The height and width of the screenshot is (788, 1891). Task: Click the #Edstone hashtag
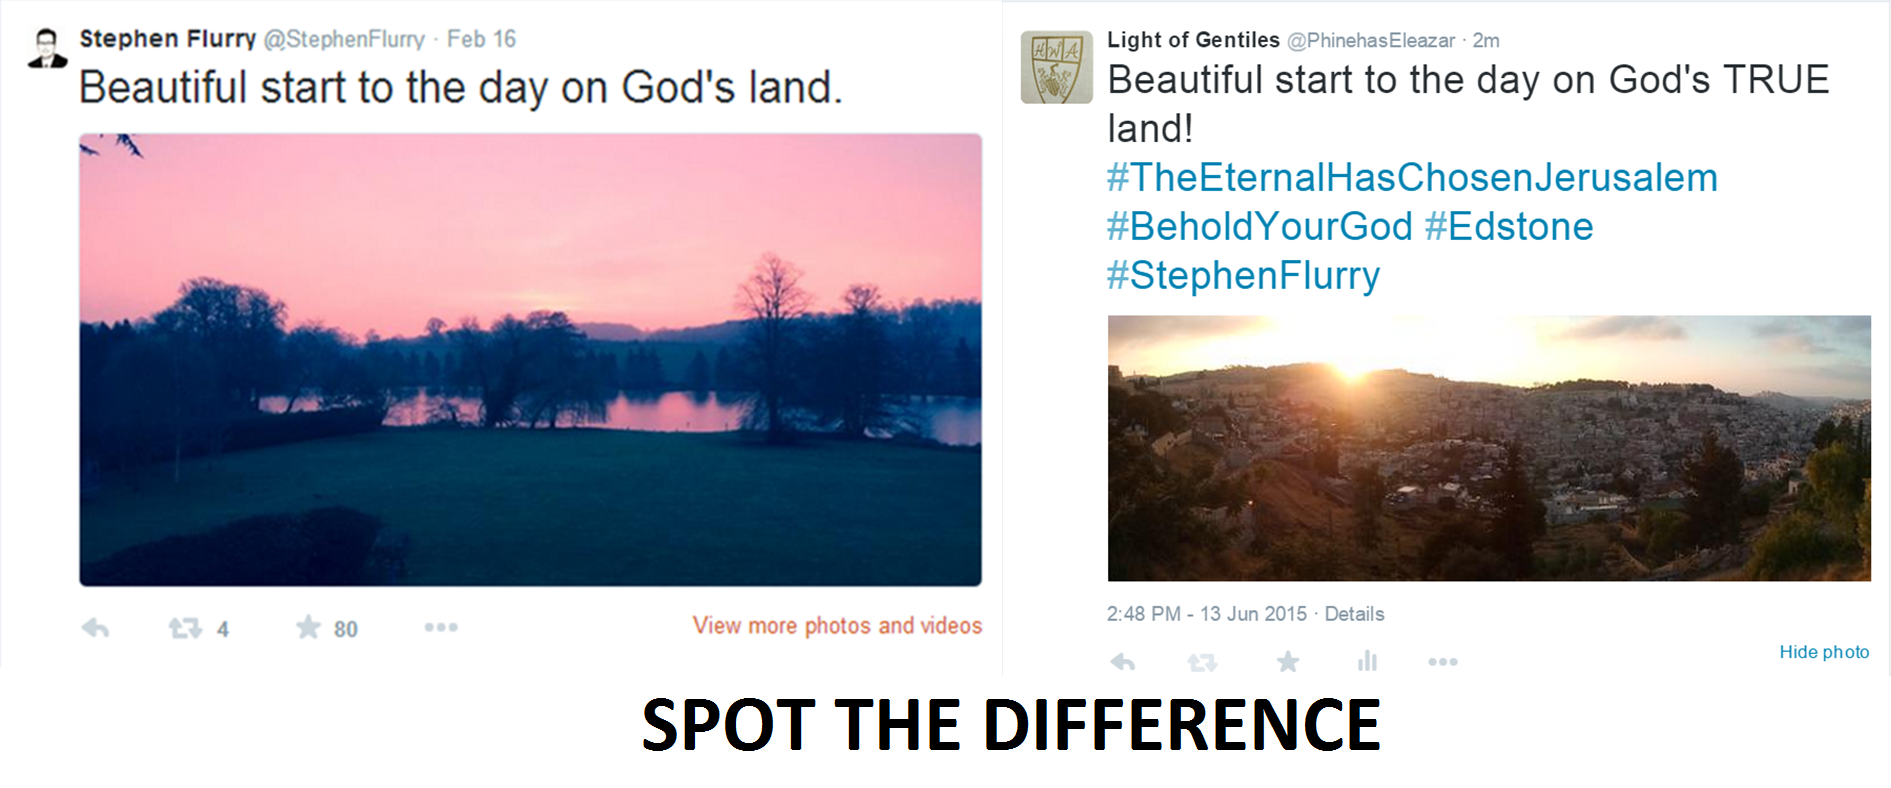click(x=1508, y=227)
